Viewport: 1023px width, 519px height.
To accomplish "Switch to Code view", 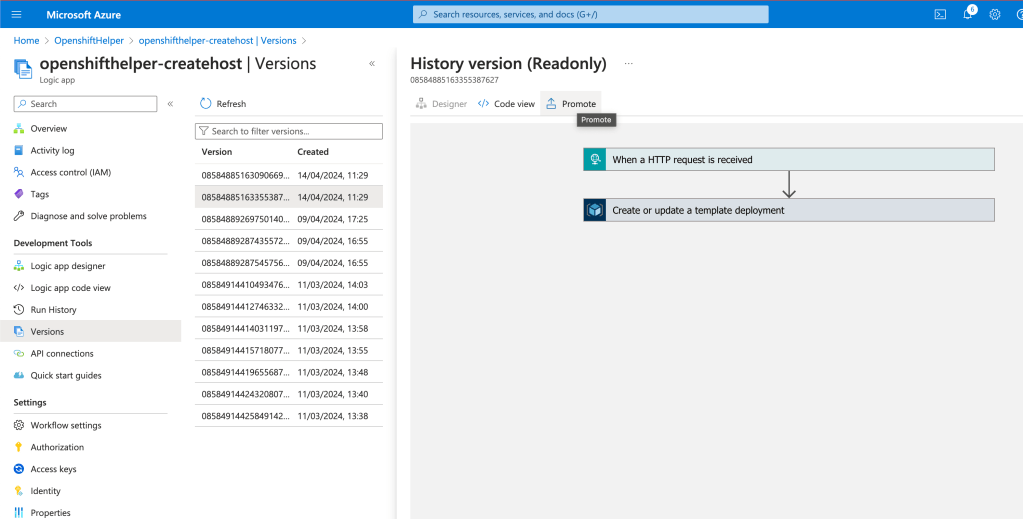I will tap(506, 104).
